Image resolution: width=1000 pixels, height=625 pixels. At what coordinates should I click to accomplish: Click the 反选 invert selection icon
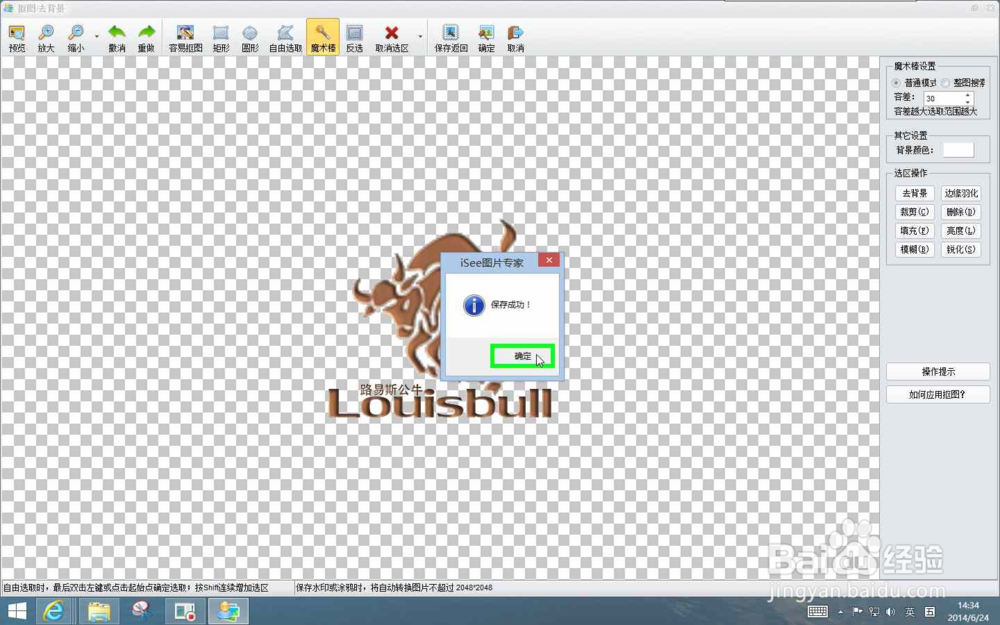click(355, 38)
